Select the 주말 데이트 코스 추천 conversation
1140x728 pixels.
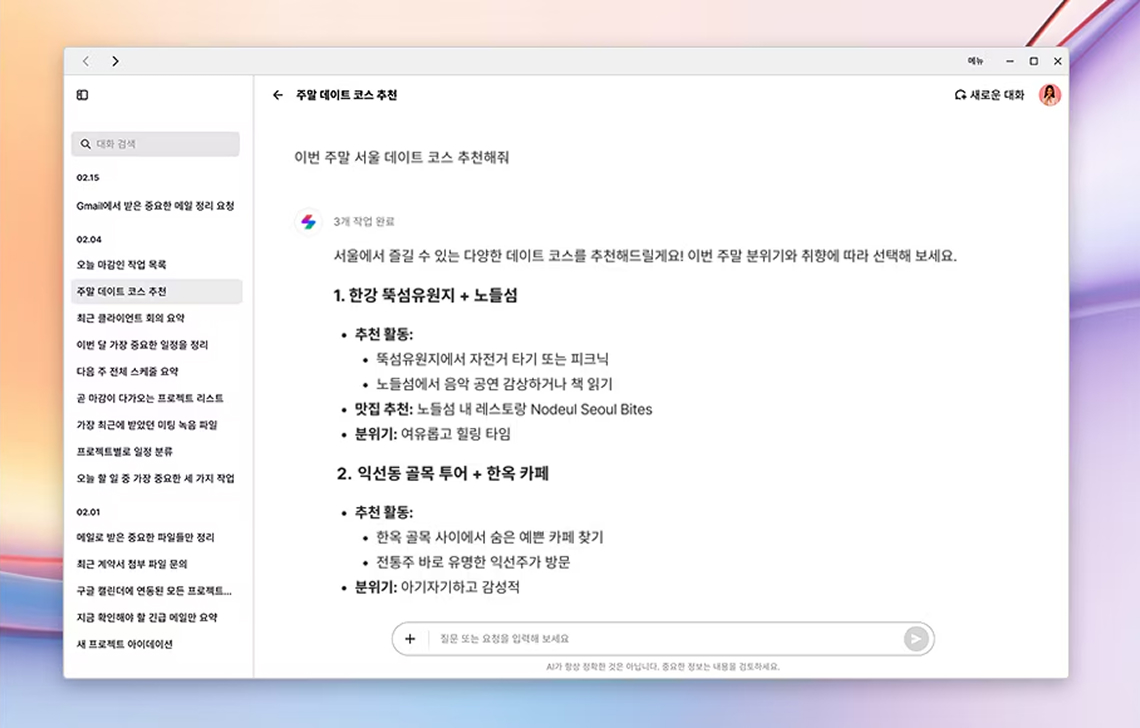(155, 291)
